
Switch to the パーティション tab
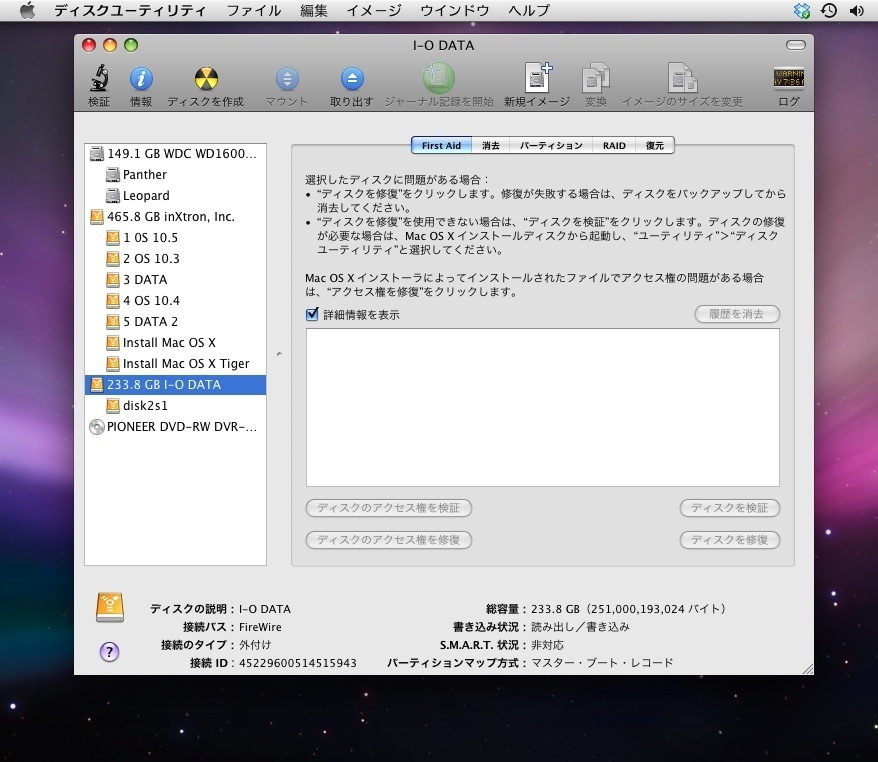(x=550, y=146)
